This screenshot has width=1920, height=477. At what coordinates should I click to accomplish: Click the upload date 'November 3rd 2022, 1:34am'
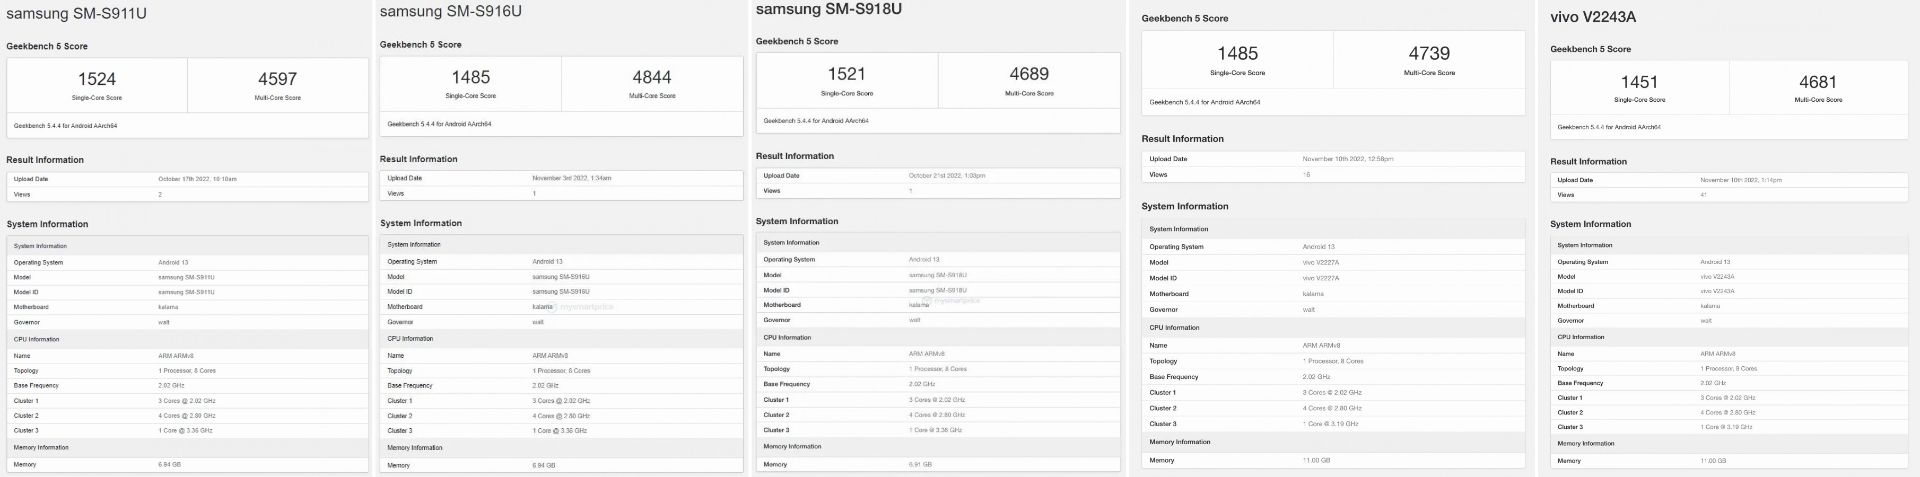pyautogui.click(x=571, y=178)
